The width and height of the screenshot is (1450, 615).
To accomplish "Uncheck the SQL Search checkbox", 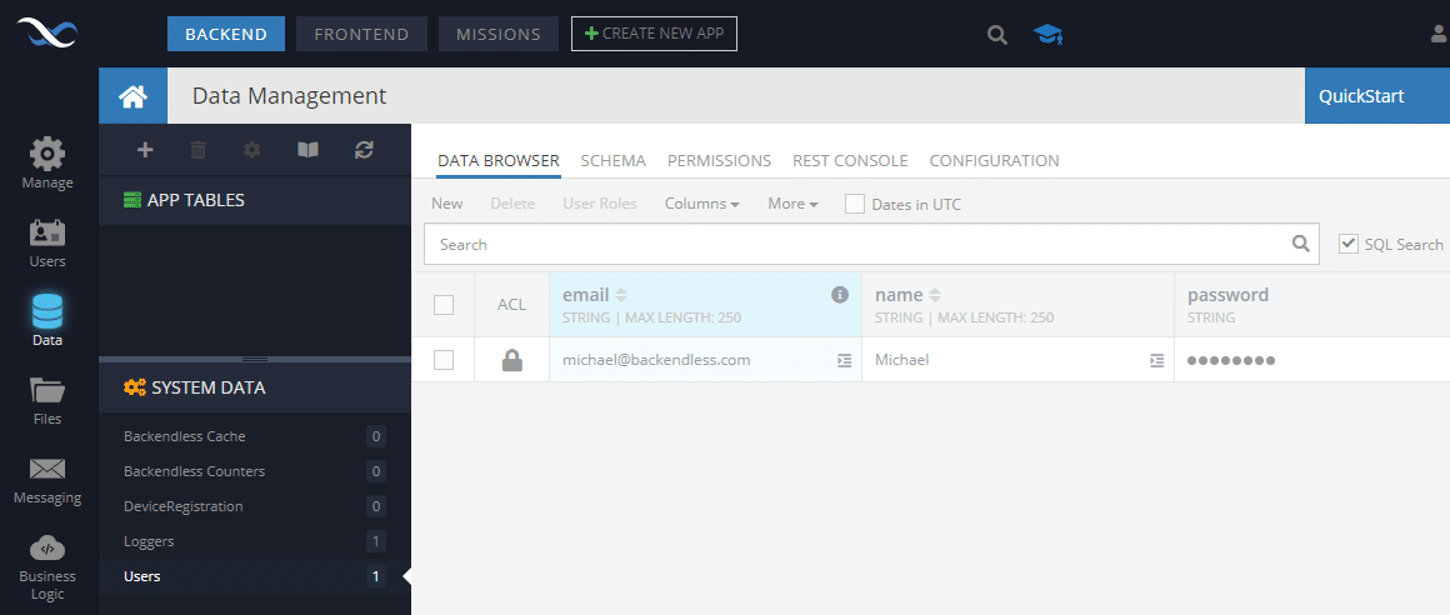I will click(x=1349, y=243).
